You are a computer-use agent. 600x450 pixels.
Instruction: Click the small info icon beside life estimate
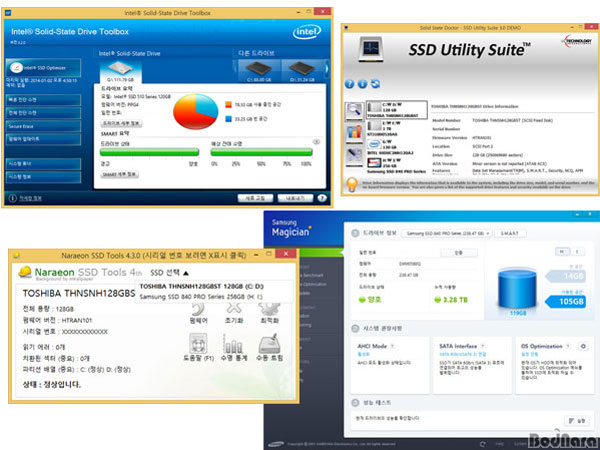click(x=316, y=142)
